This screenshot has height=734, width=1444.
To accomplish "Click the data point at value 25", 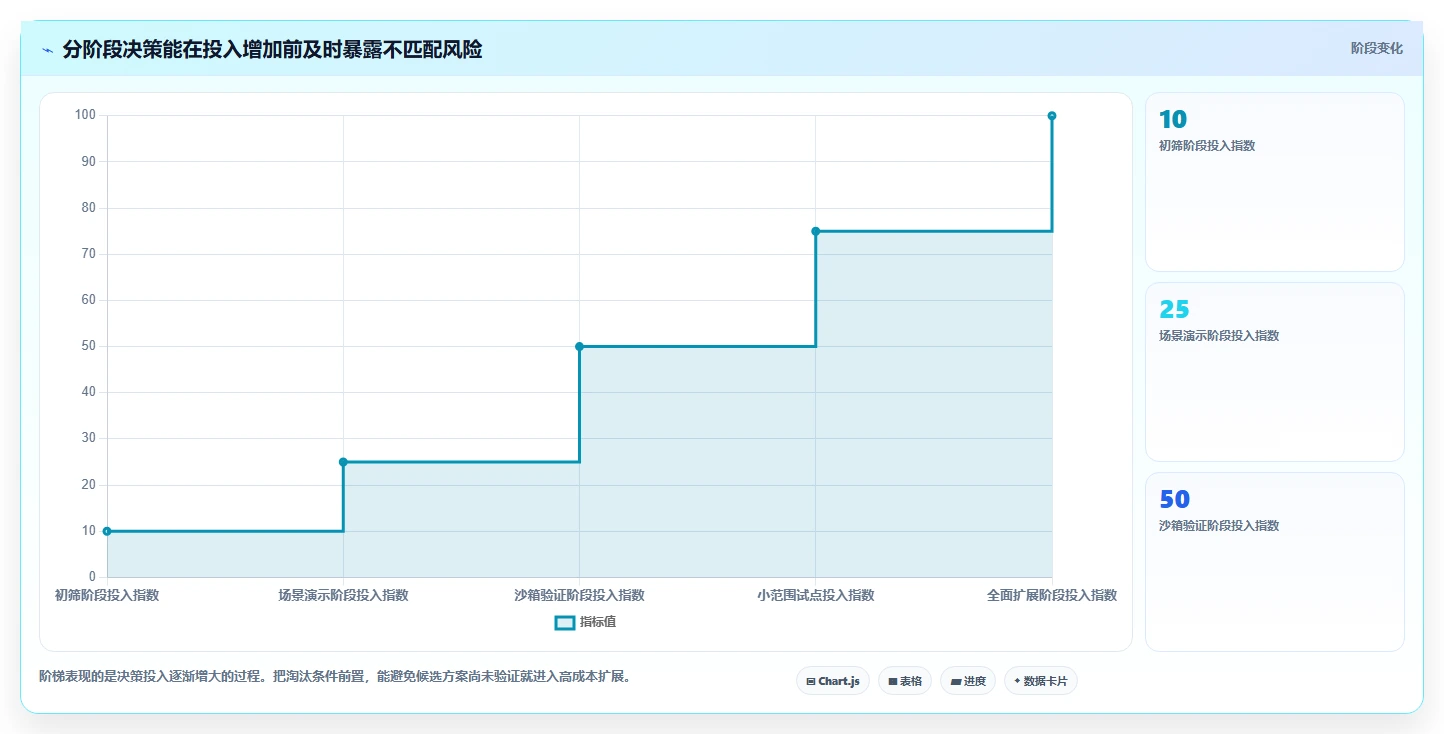I will coord(343,462).
